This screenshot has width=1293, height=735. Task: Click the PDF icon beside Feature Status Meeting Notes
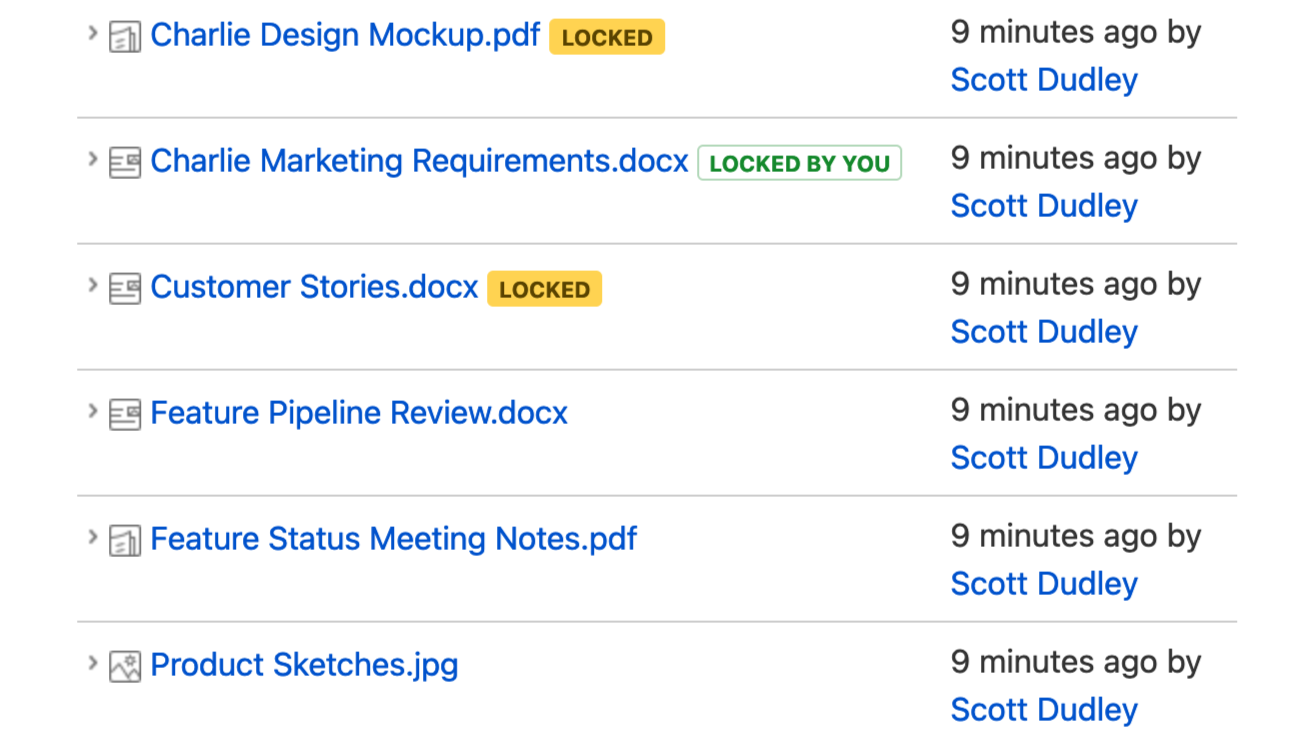pyautogui.click(x=125, y=541)
